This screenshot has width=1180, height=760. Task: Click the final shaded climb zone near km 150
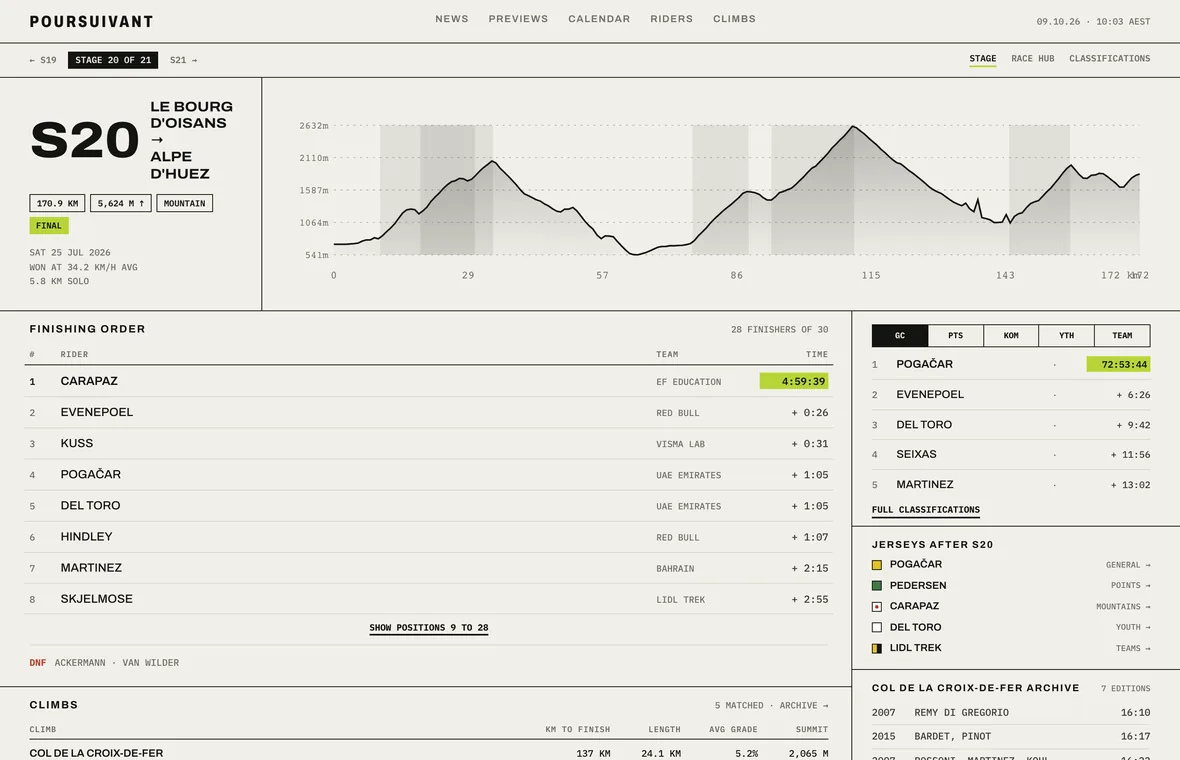[1039, 190]
